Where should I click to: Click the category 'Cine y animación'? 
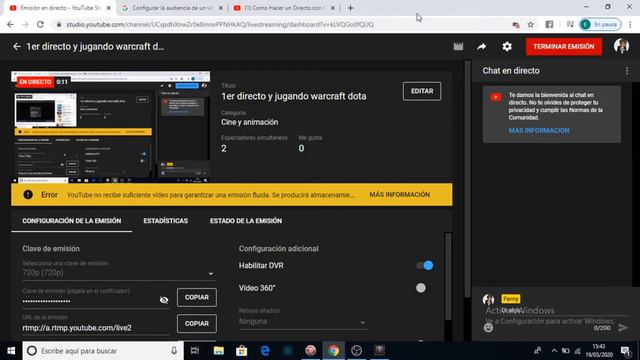(250, 122)
